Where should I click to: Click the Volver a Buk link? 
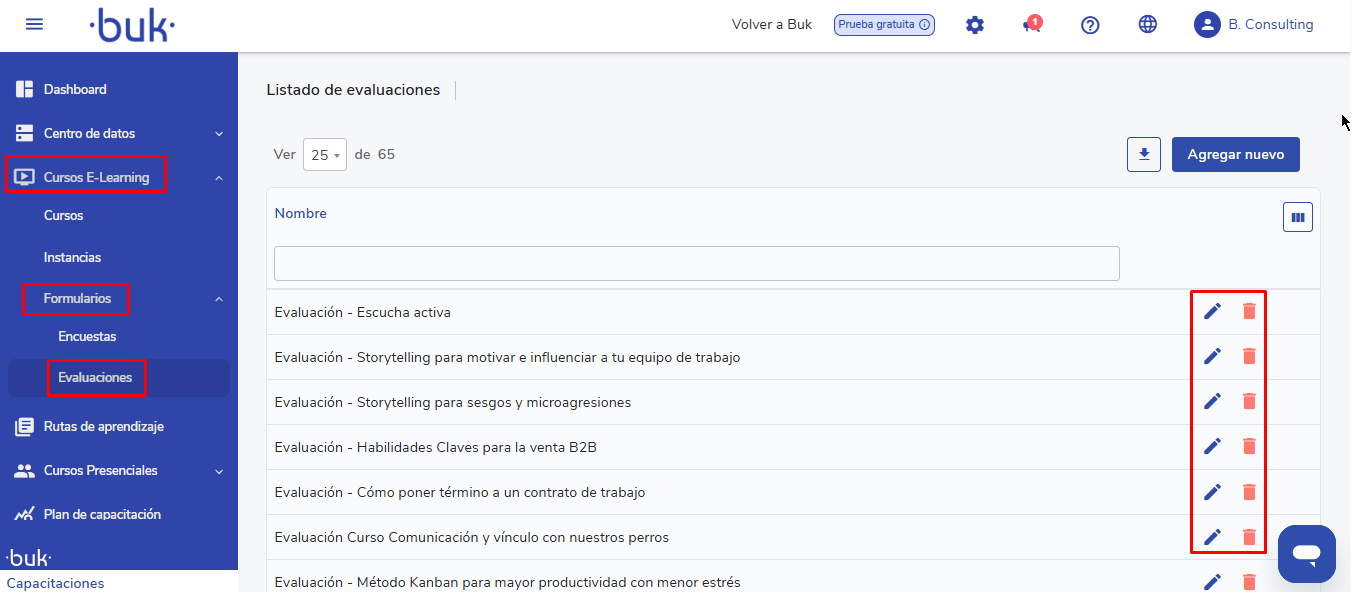coord(771,25)
